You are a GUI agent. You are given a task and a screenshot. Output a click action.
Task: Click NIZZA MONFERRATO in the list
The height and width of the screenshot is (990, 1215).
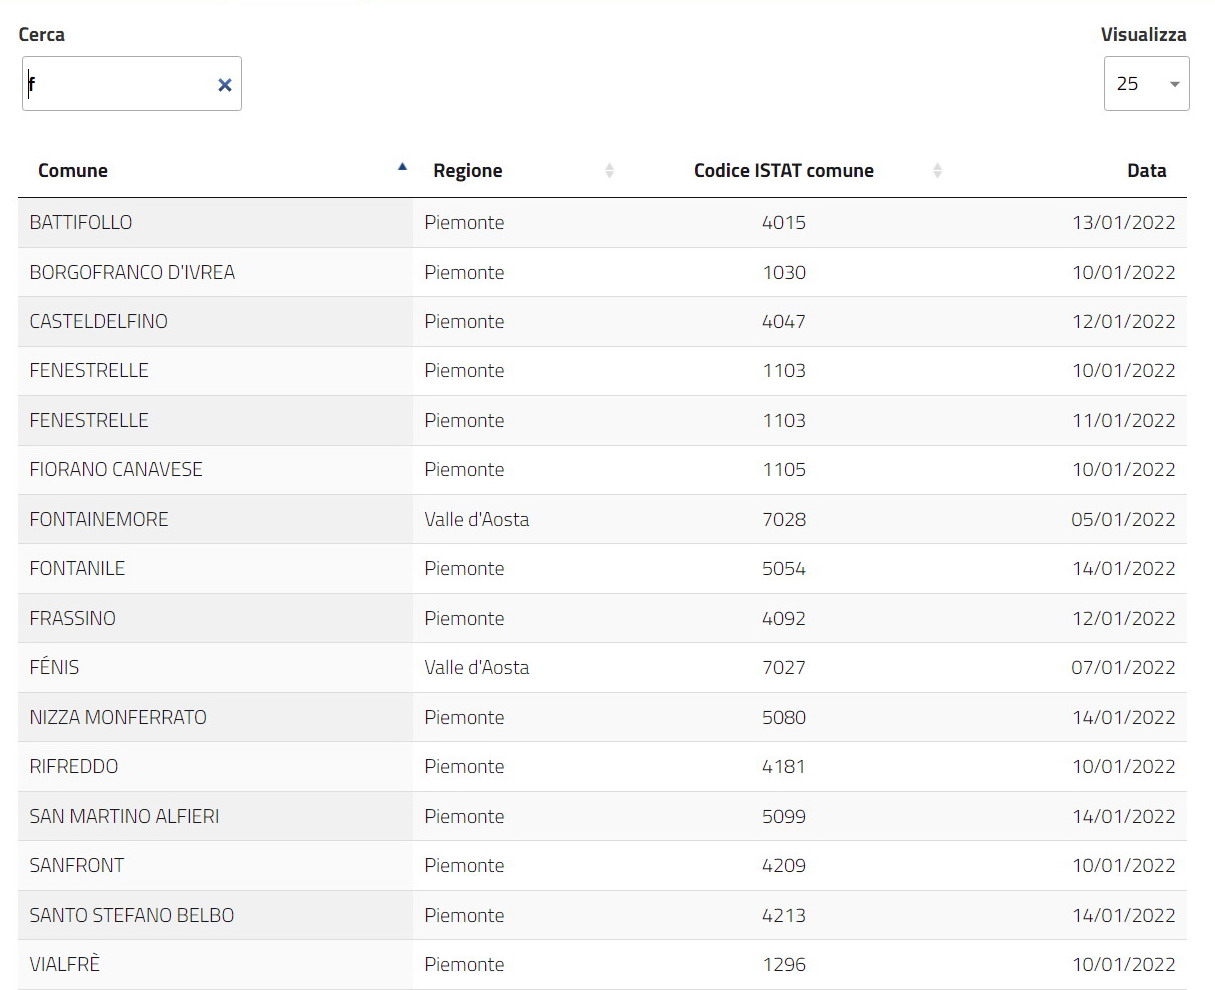click(118, 718)
